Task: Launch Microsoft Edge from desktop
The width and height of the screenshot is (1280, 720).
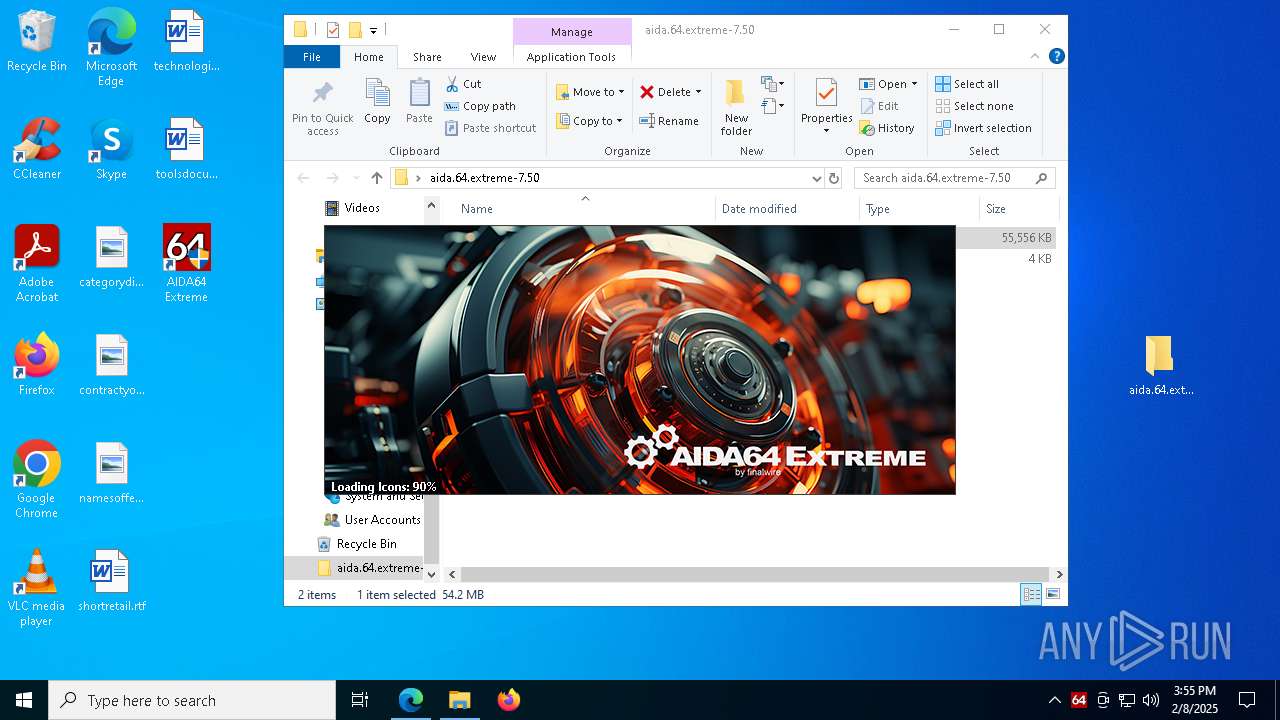Action: 111,48
